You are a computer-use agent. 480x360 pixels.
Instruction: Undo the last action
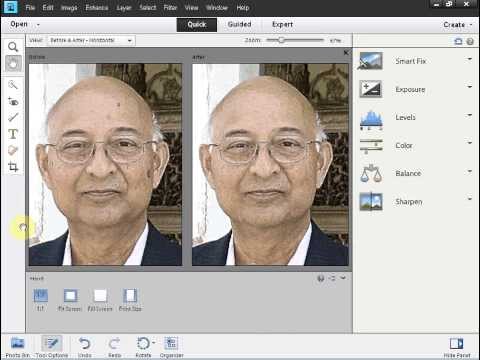click(x=84, y=347)
